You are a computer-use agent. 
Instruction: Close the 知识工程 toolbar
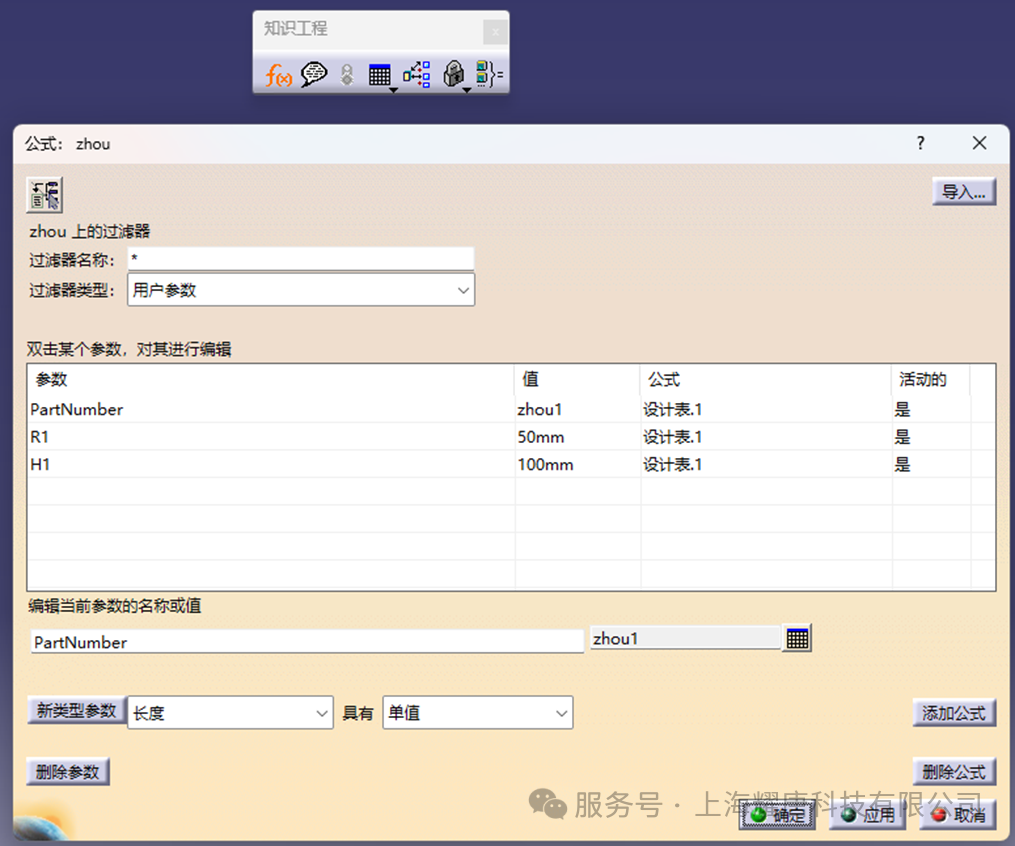(495, 32)
